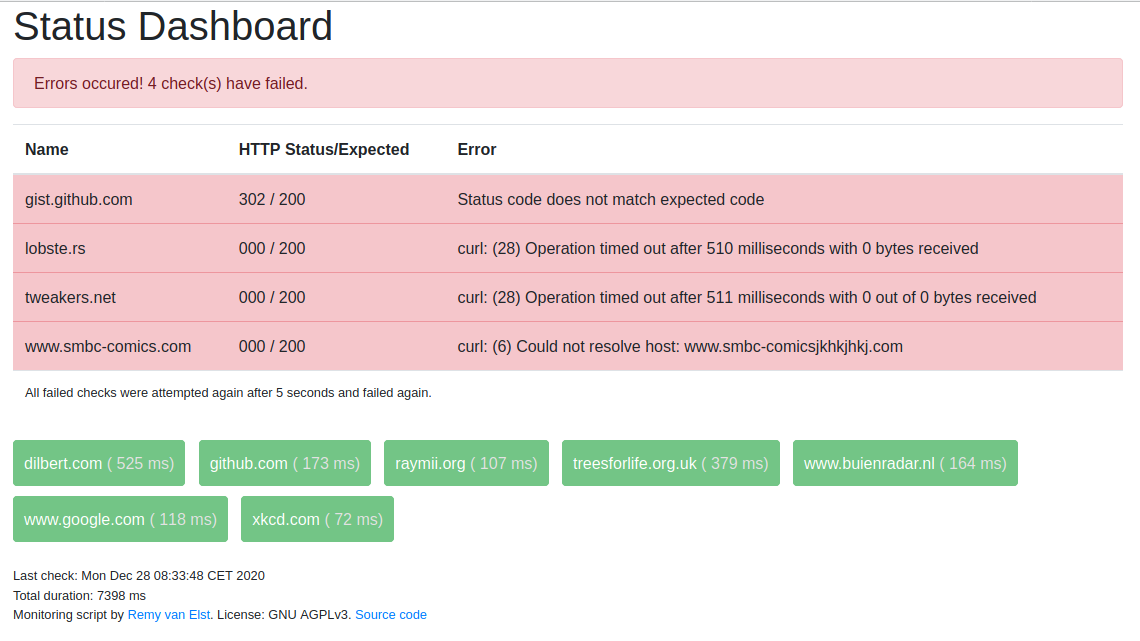
Task: Click the www.buienradar.nl status button
Action: click(905, 463)
